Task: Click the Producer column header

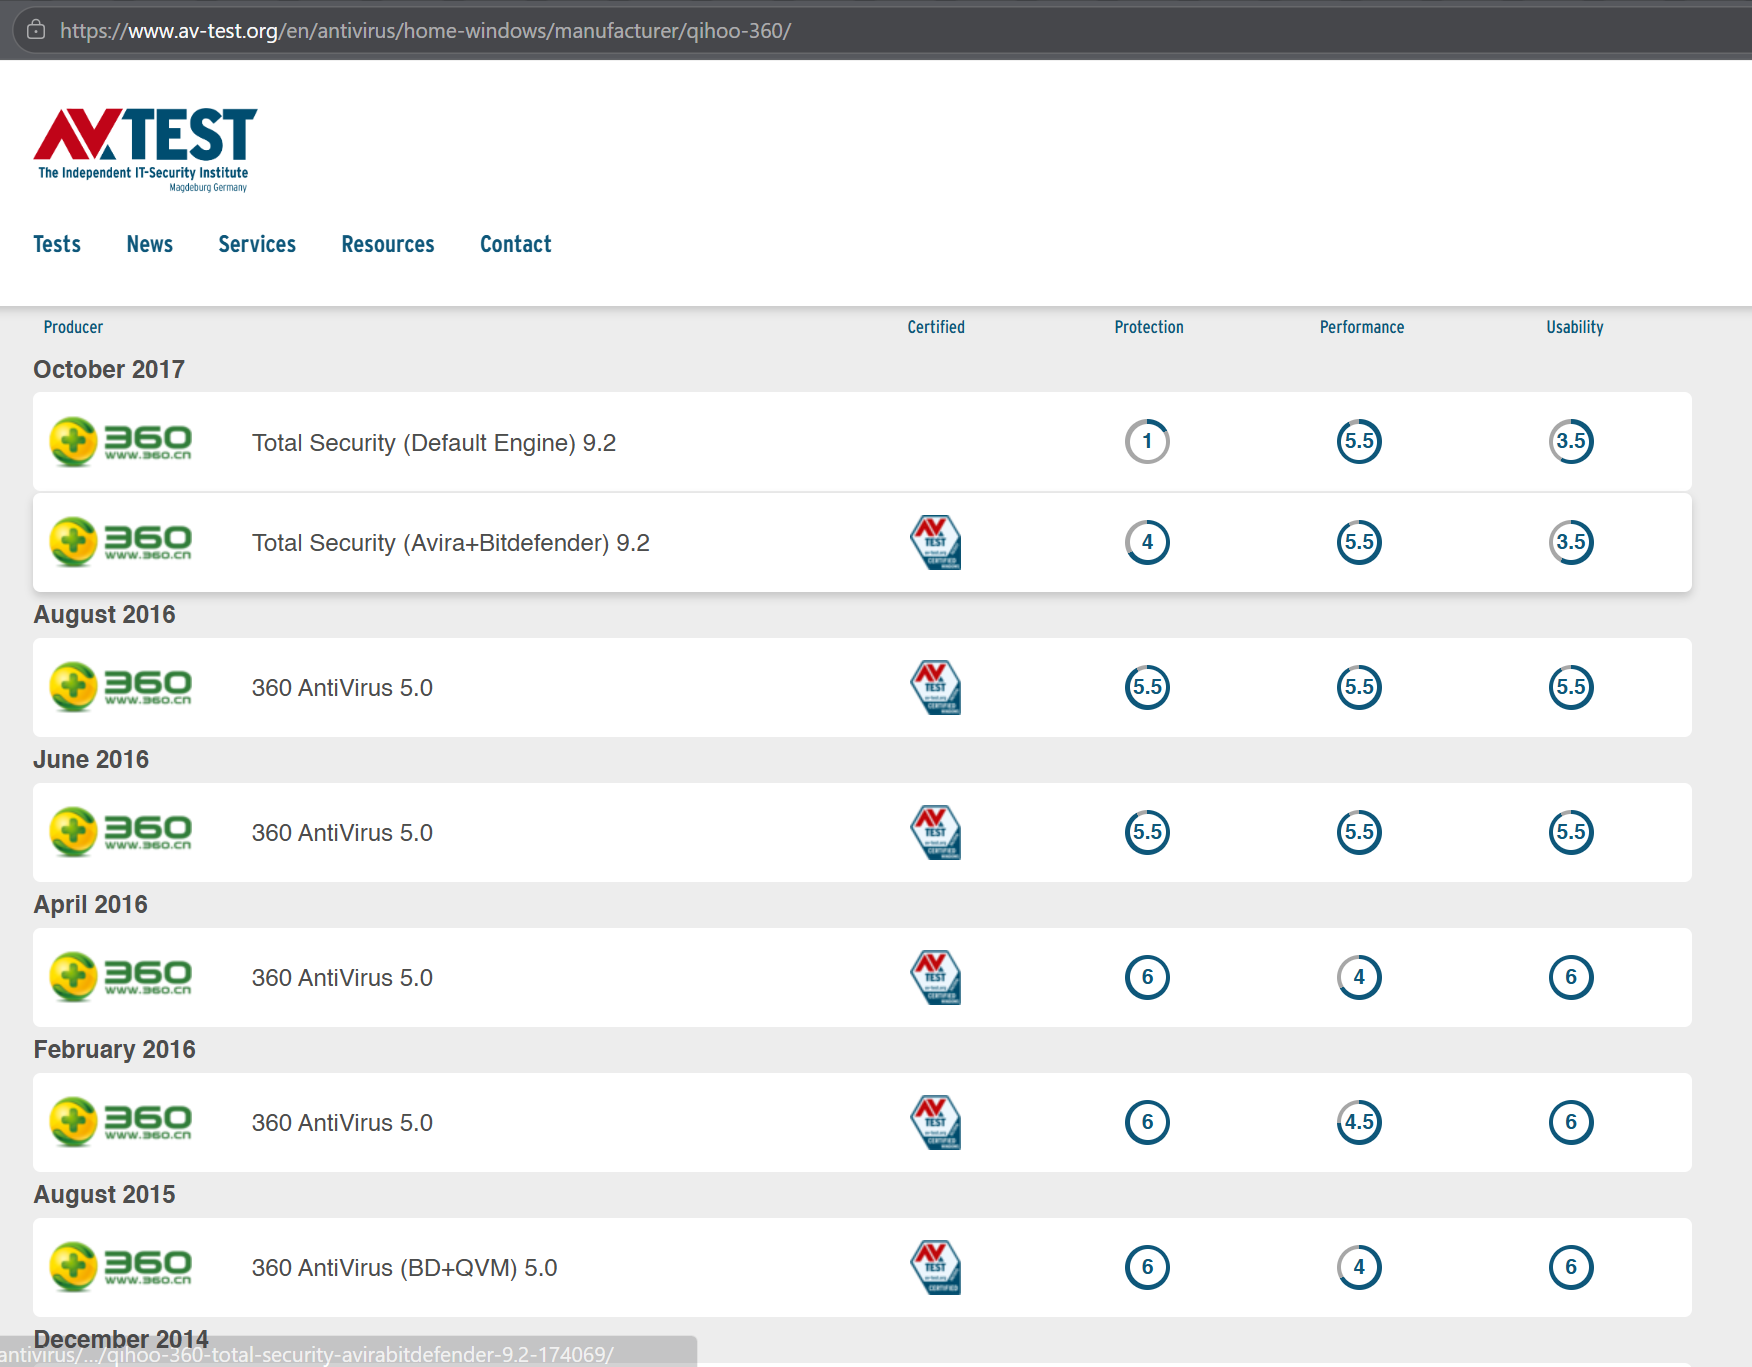Action: [x=73, y=327]
